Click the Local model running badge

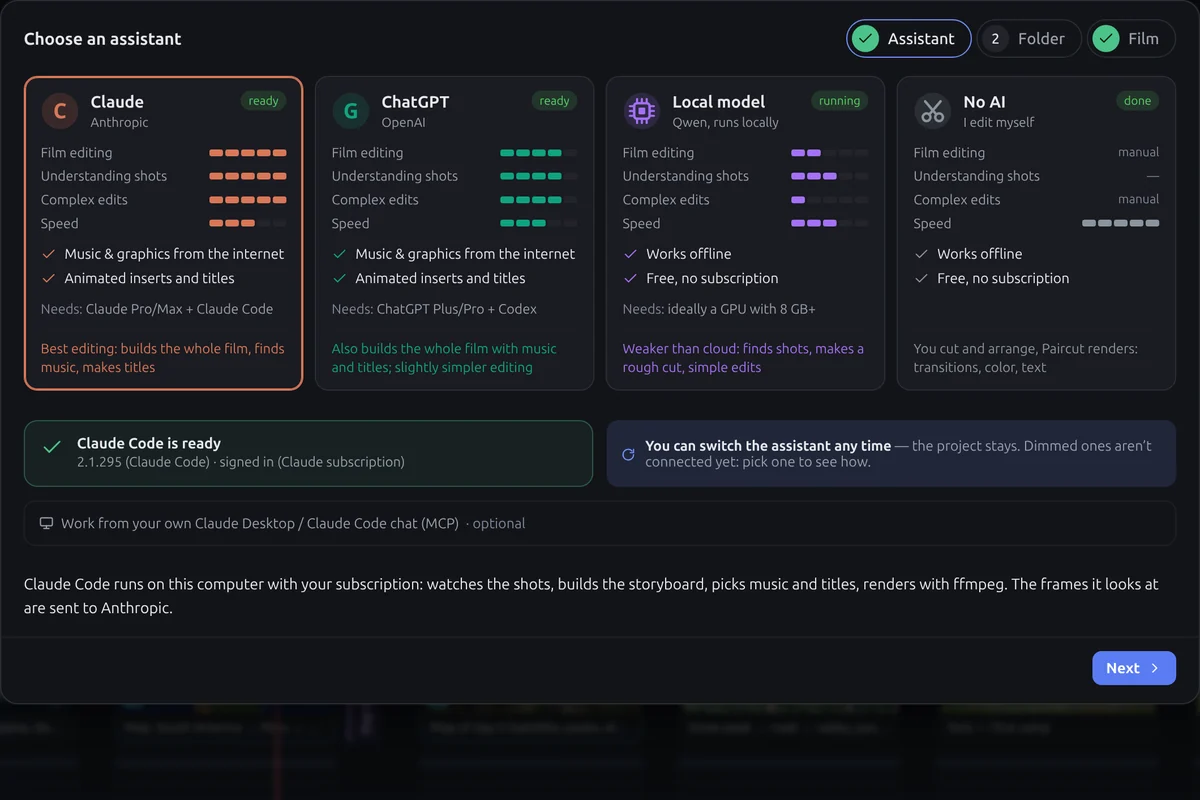(839, 101)
